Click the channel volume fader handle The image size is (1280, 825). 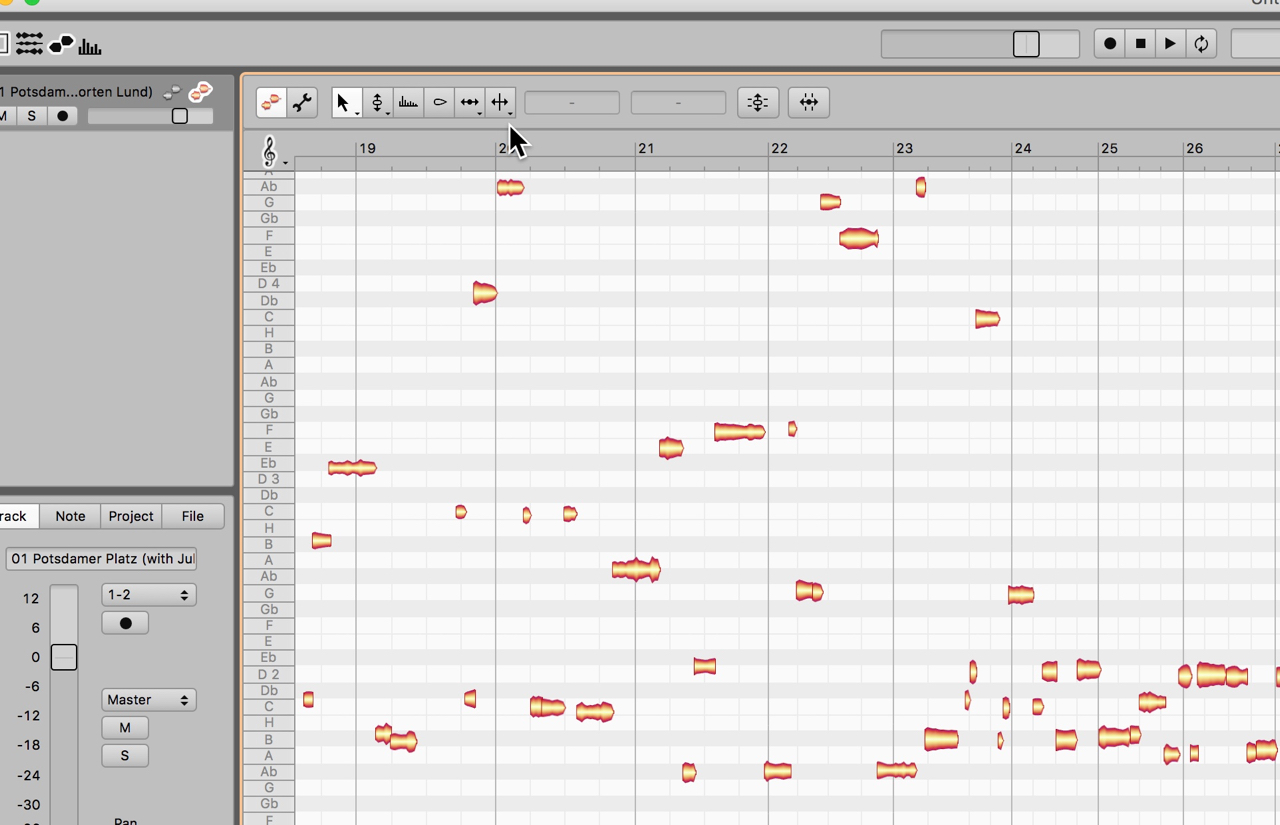[64, 657]
